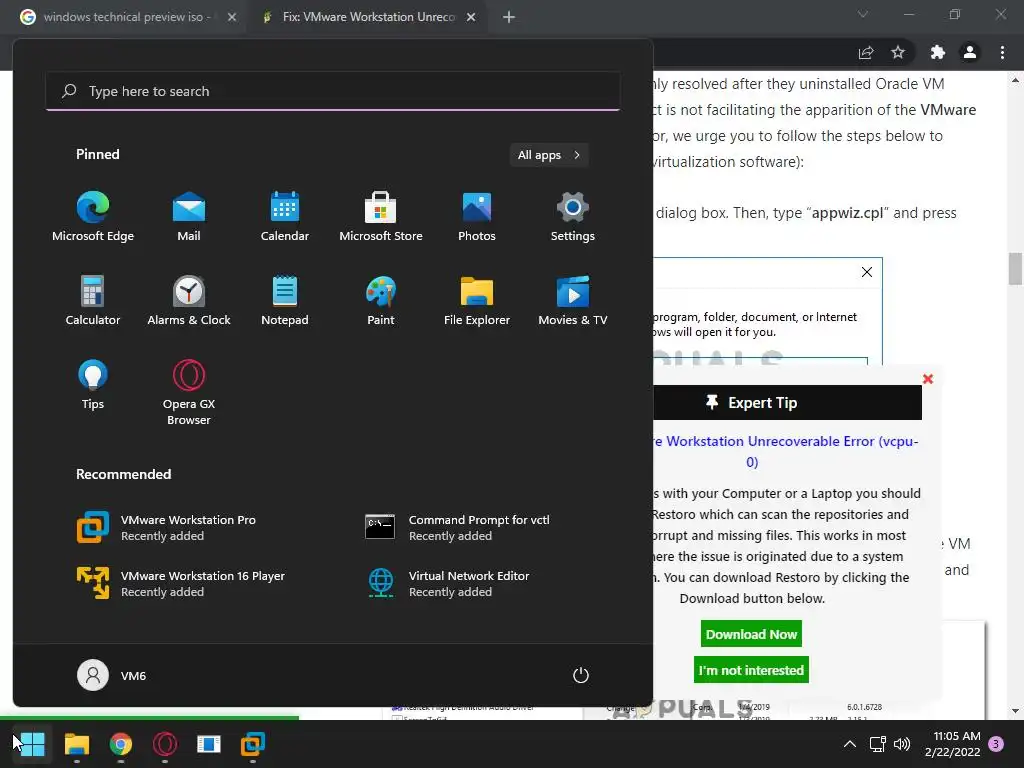Image resolution: width=1024 pixels, height=768 pixels.
Task: Open Chrome extensions puzzle icon
Action: (x=938, y=53)
